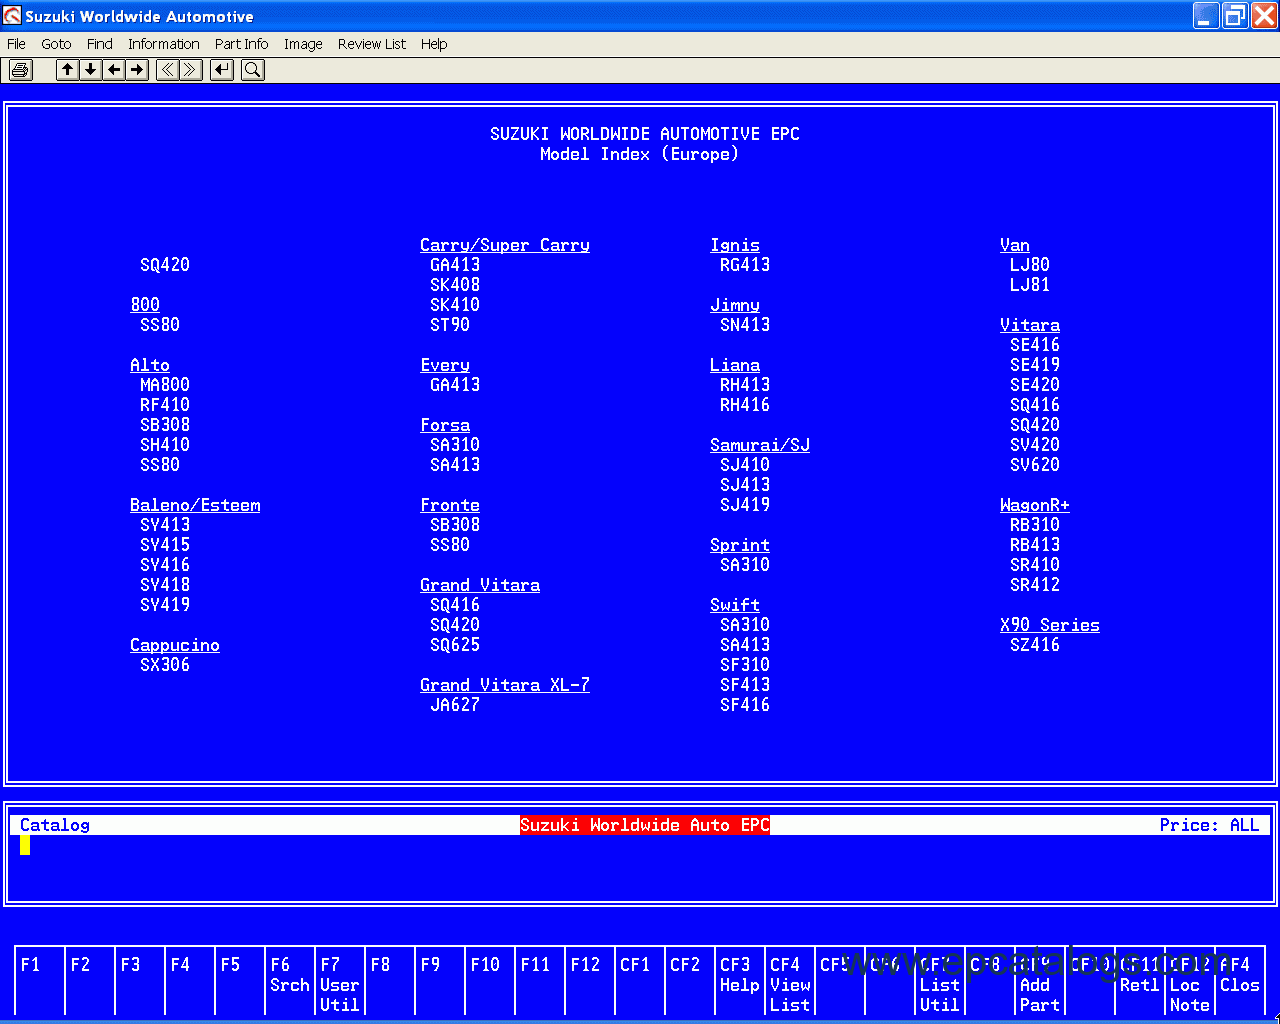Select model SR412 under WagonR+
1280x1024 pixels.
pos(1035,585)
